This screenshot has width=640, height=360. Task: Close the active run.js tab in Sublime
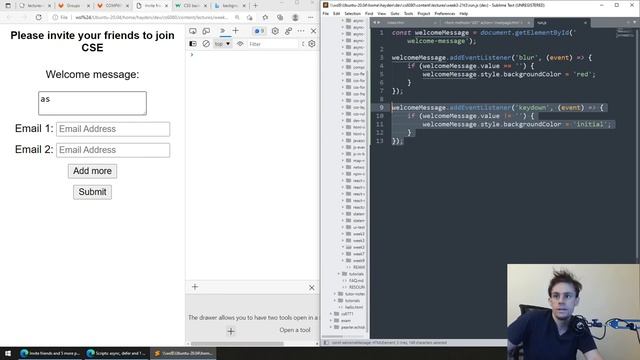point(585,23)
